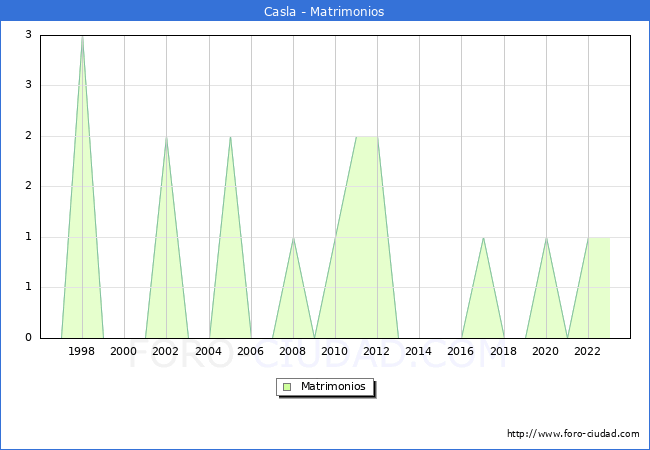The width and height of the screenshot is (650, 450).
Task: Click the 2005 peak at value 2
Action: (x=230, y=137)
